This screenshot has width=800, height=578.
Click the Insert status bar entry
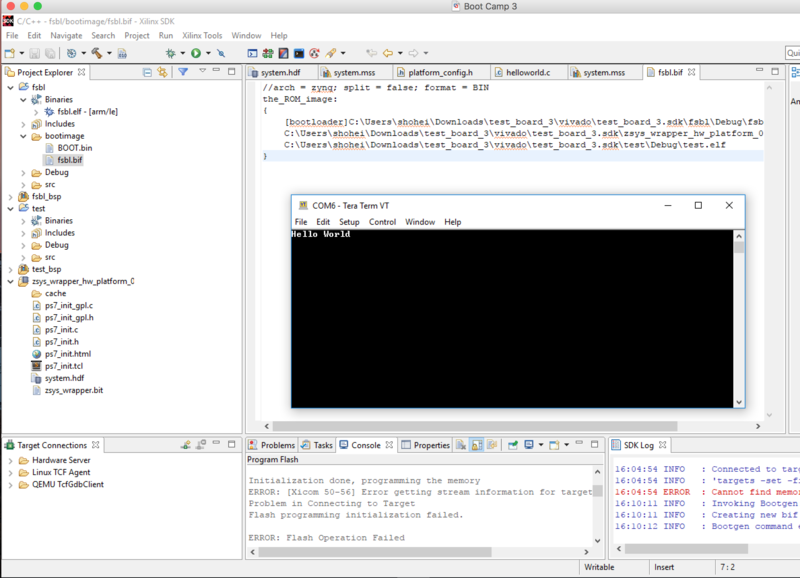coord(664,567)
